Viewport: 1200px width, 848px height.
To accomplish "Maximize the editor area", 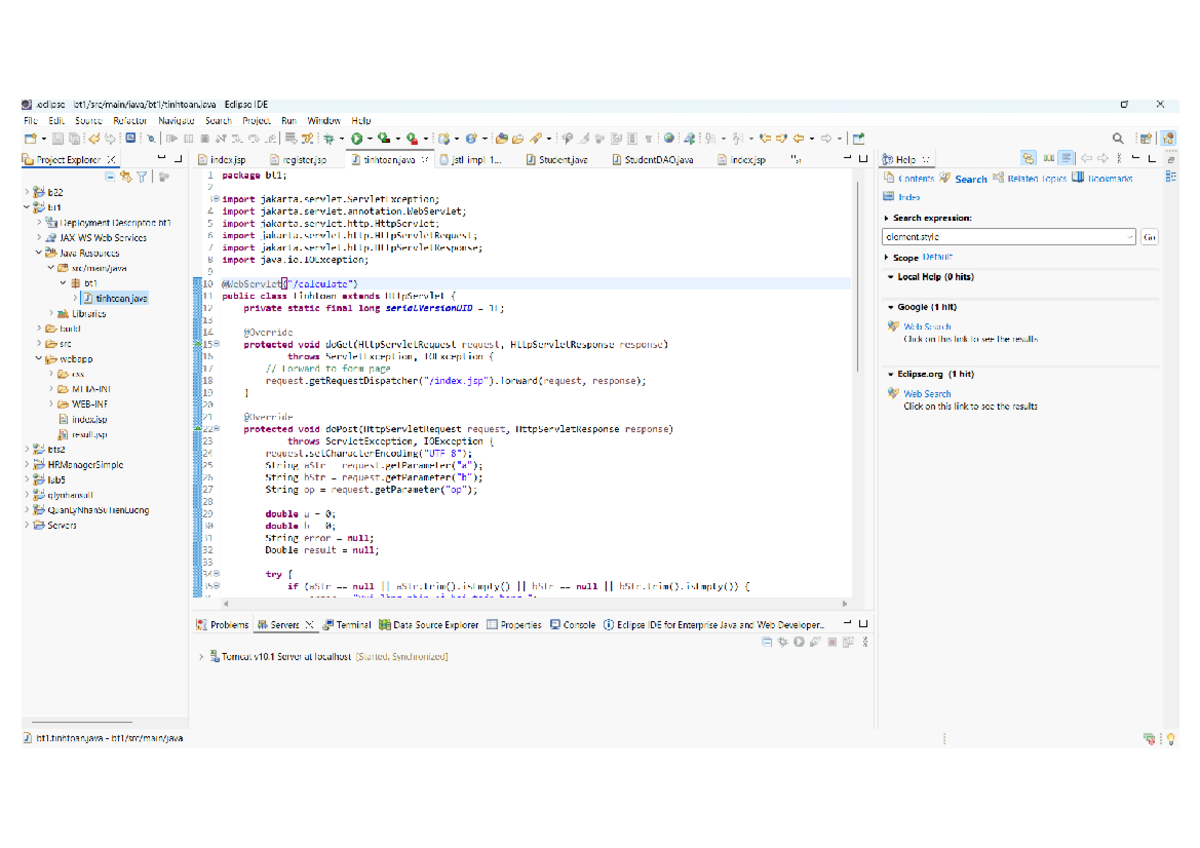I will (x=863, y=159).
